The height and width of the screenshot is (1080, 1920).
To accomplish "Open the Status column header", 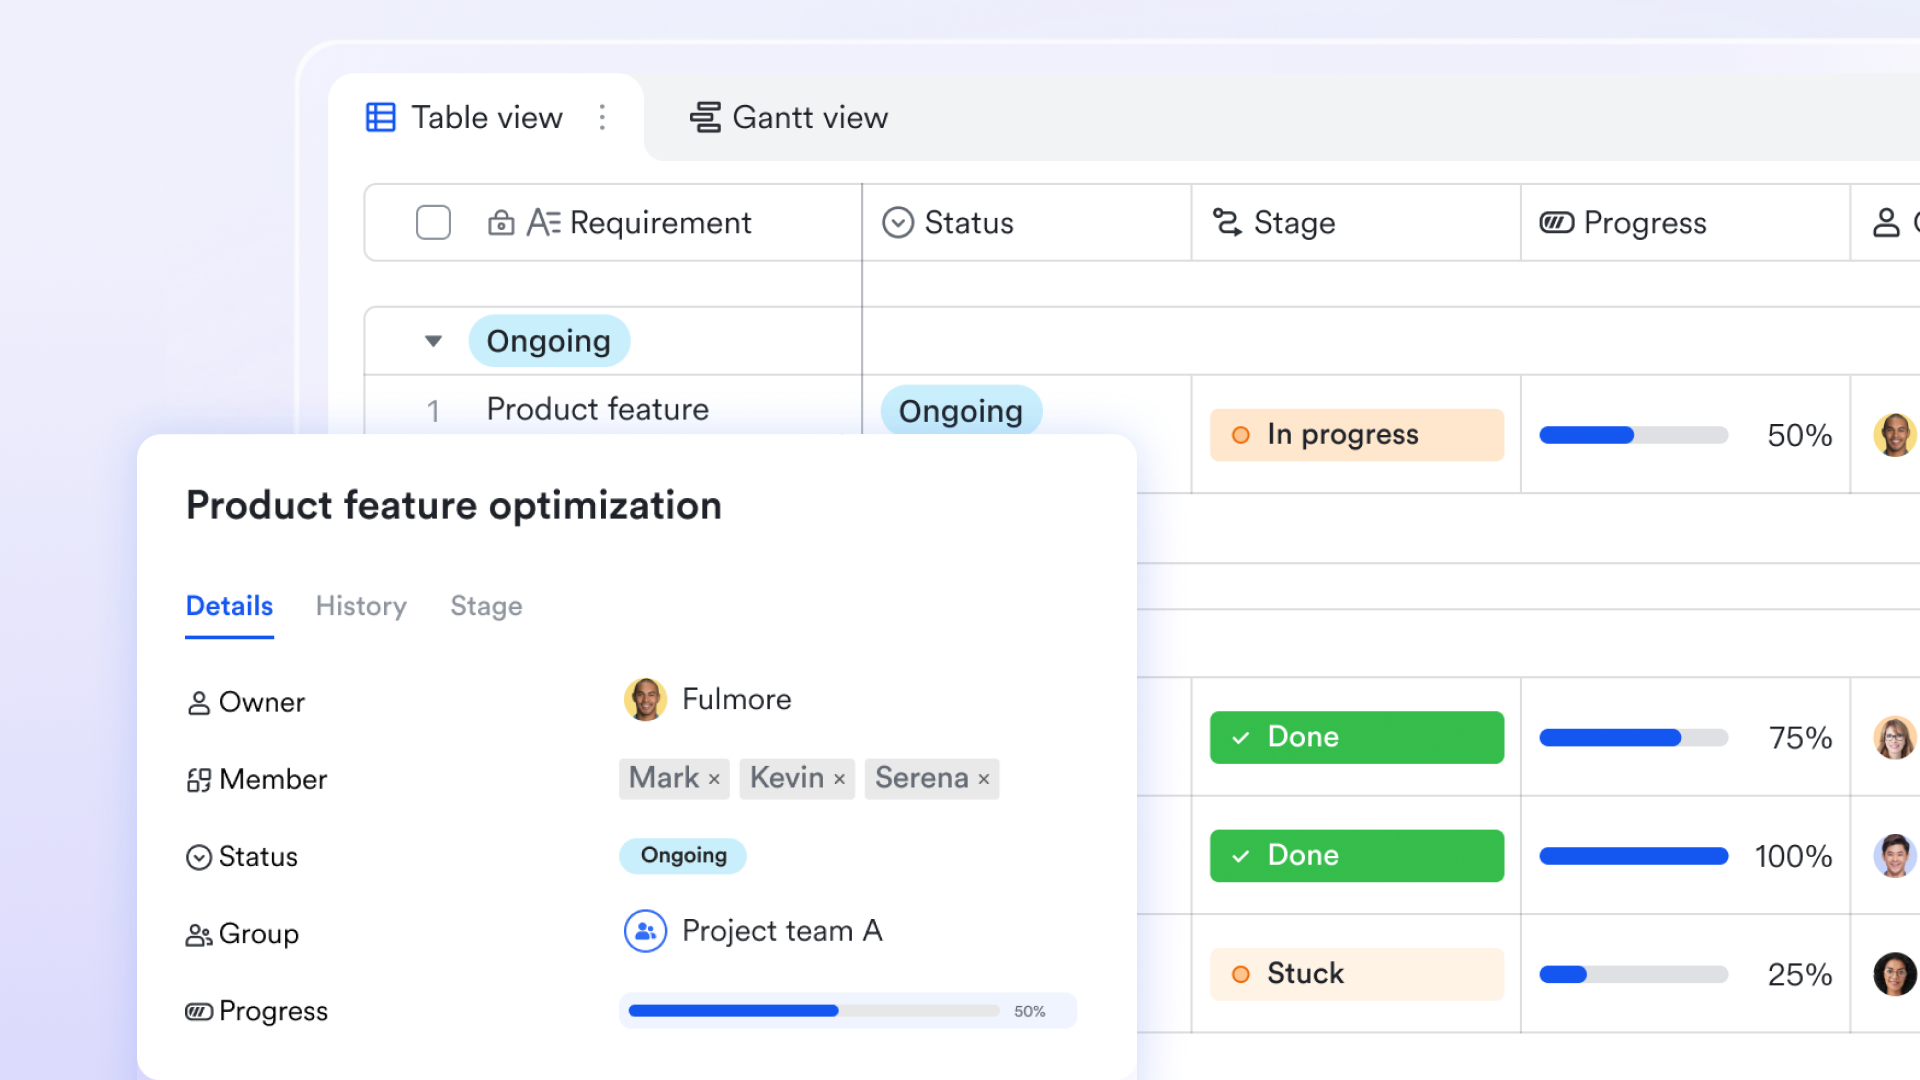I will 968,222.
